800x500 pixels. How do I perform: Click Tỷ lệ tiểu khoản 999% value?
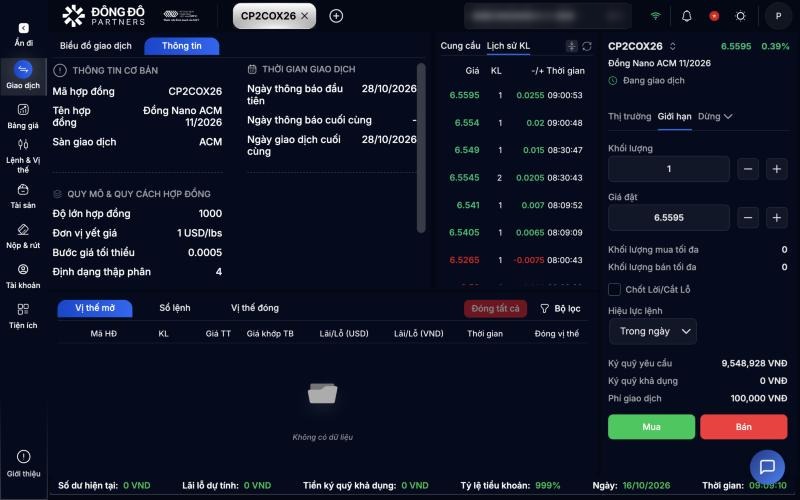[x=547, y=486]
